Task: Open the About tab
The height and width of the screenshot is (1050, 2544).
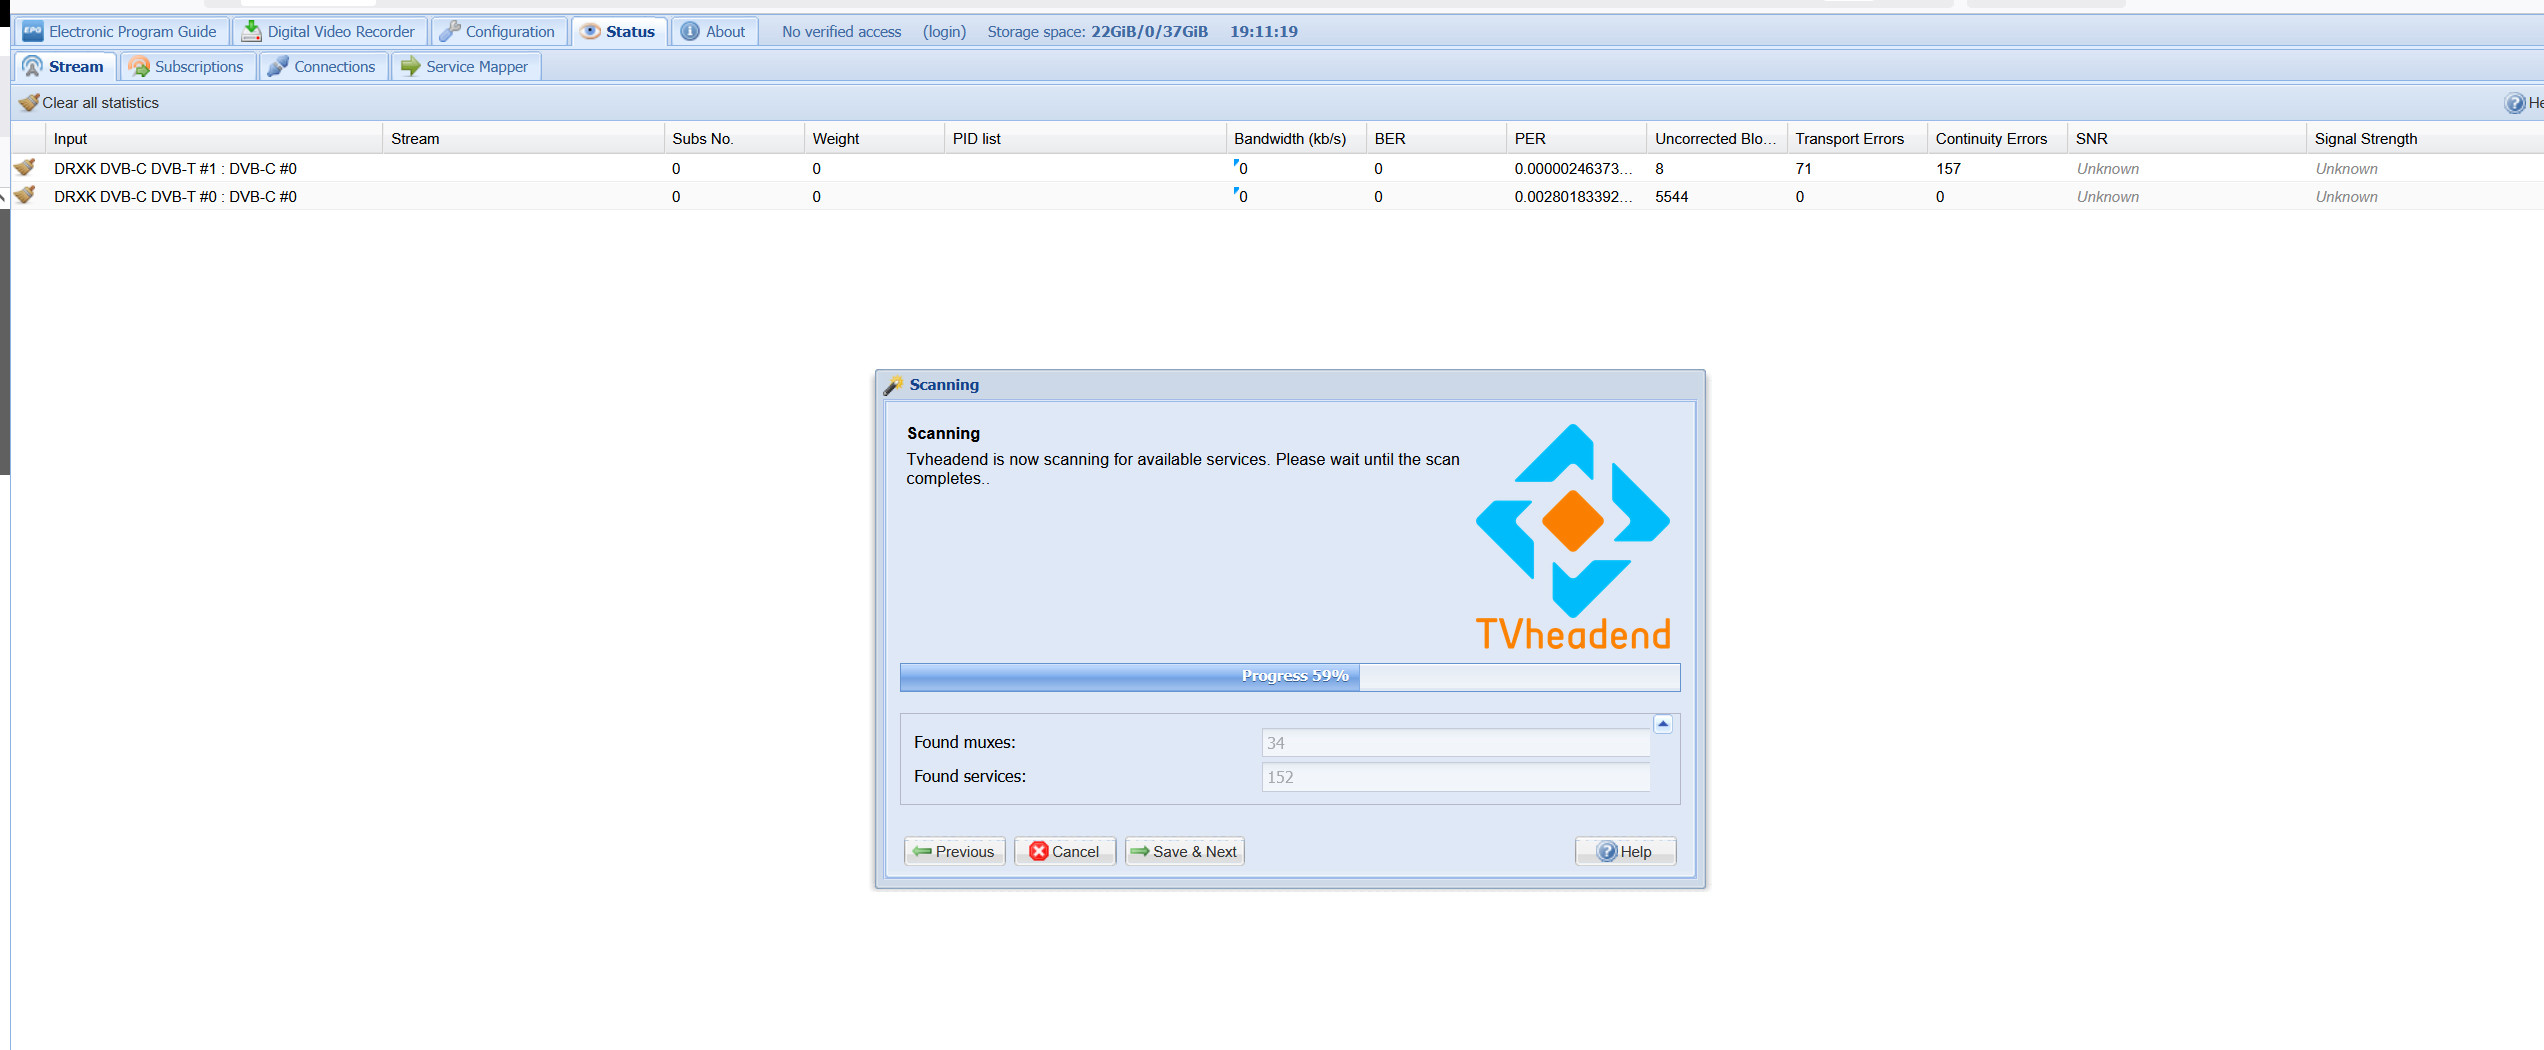Action: 714,31
